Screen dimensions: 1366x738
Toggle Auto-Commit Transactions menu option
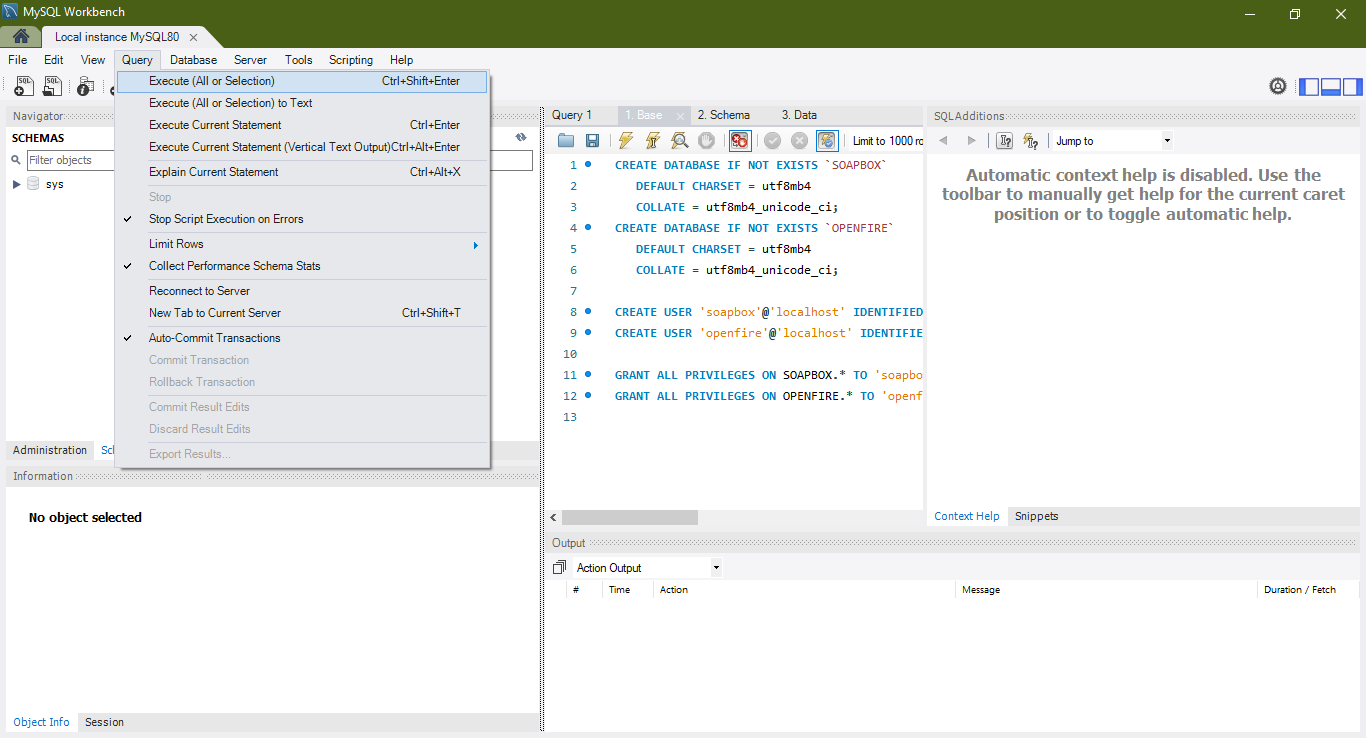pos(303,338)
